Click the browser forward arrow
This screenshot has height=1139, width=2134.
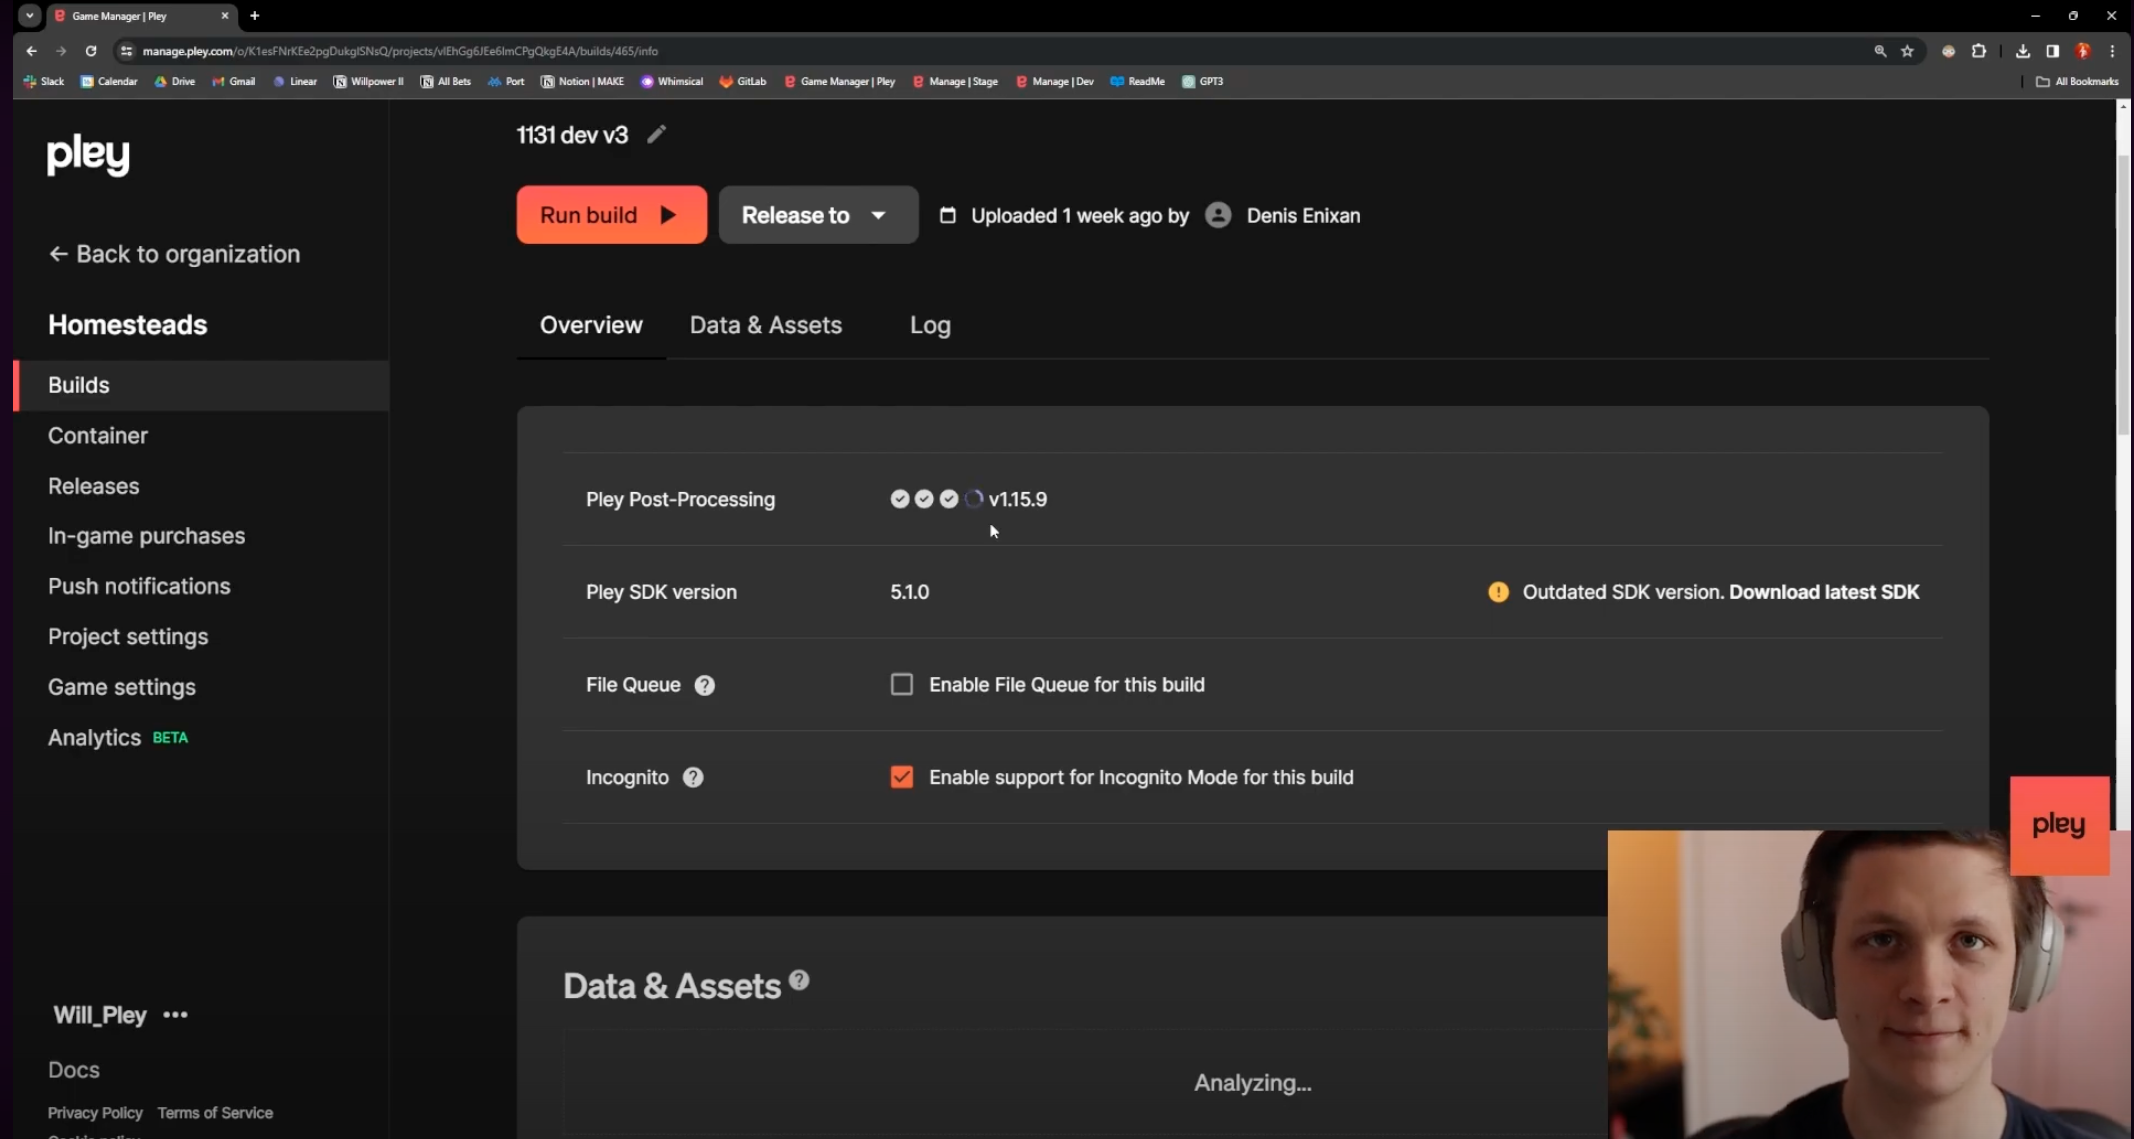pyautogui.click(x=61, y=51)
